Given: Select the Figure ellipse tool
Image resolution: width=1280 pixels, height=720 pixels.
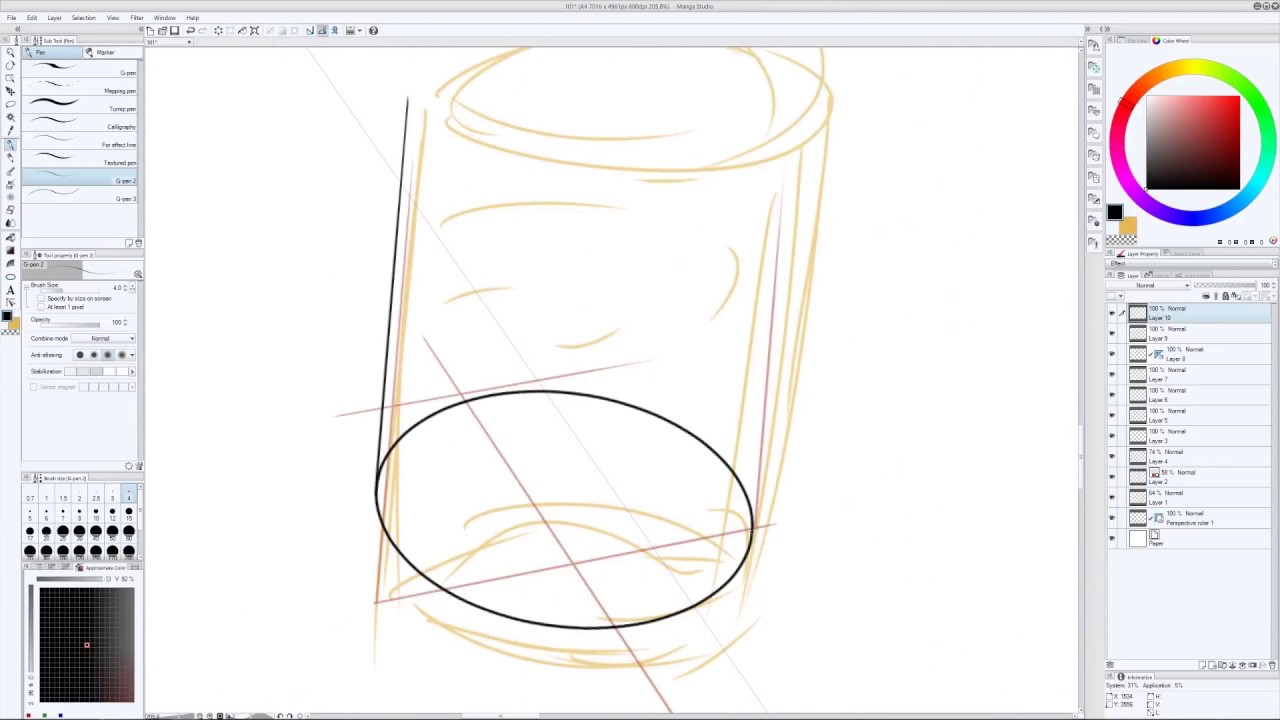Looking at the screenshot, I should pos(10,277).
